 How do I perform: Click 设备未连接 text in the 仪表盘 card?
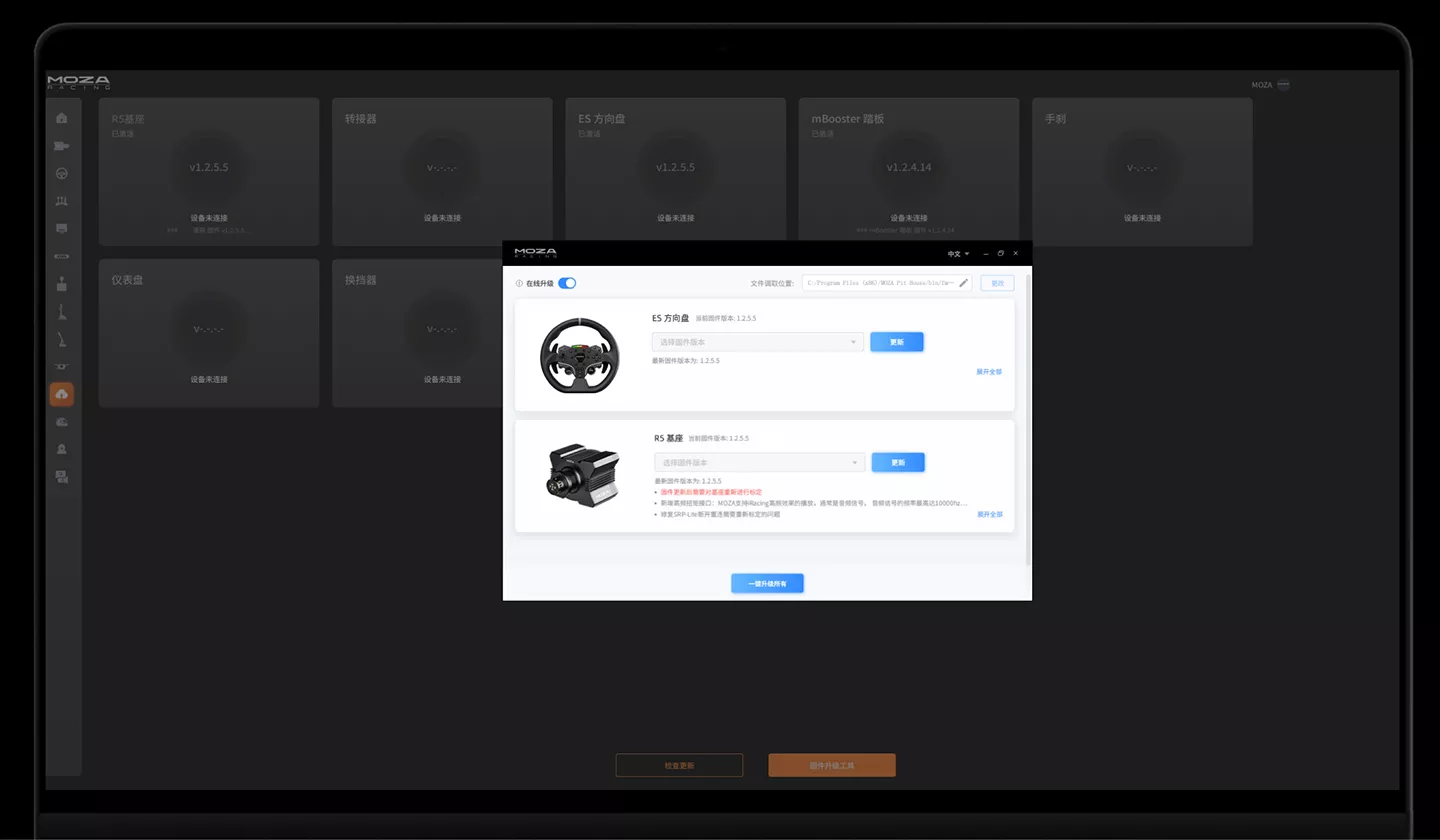click(x=209, y=380)
